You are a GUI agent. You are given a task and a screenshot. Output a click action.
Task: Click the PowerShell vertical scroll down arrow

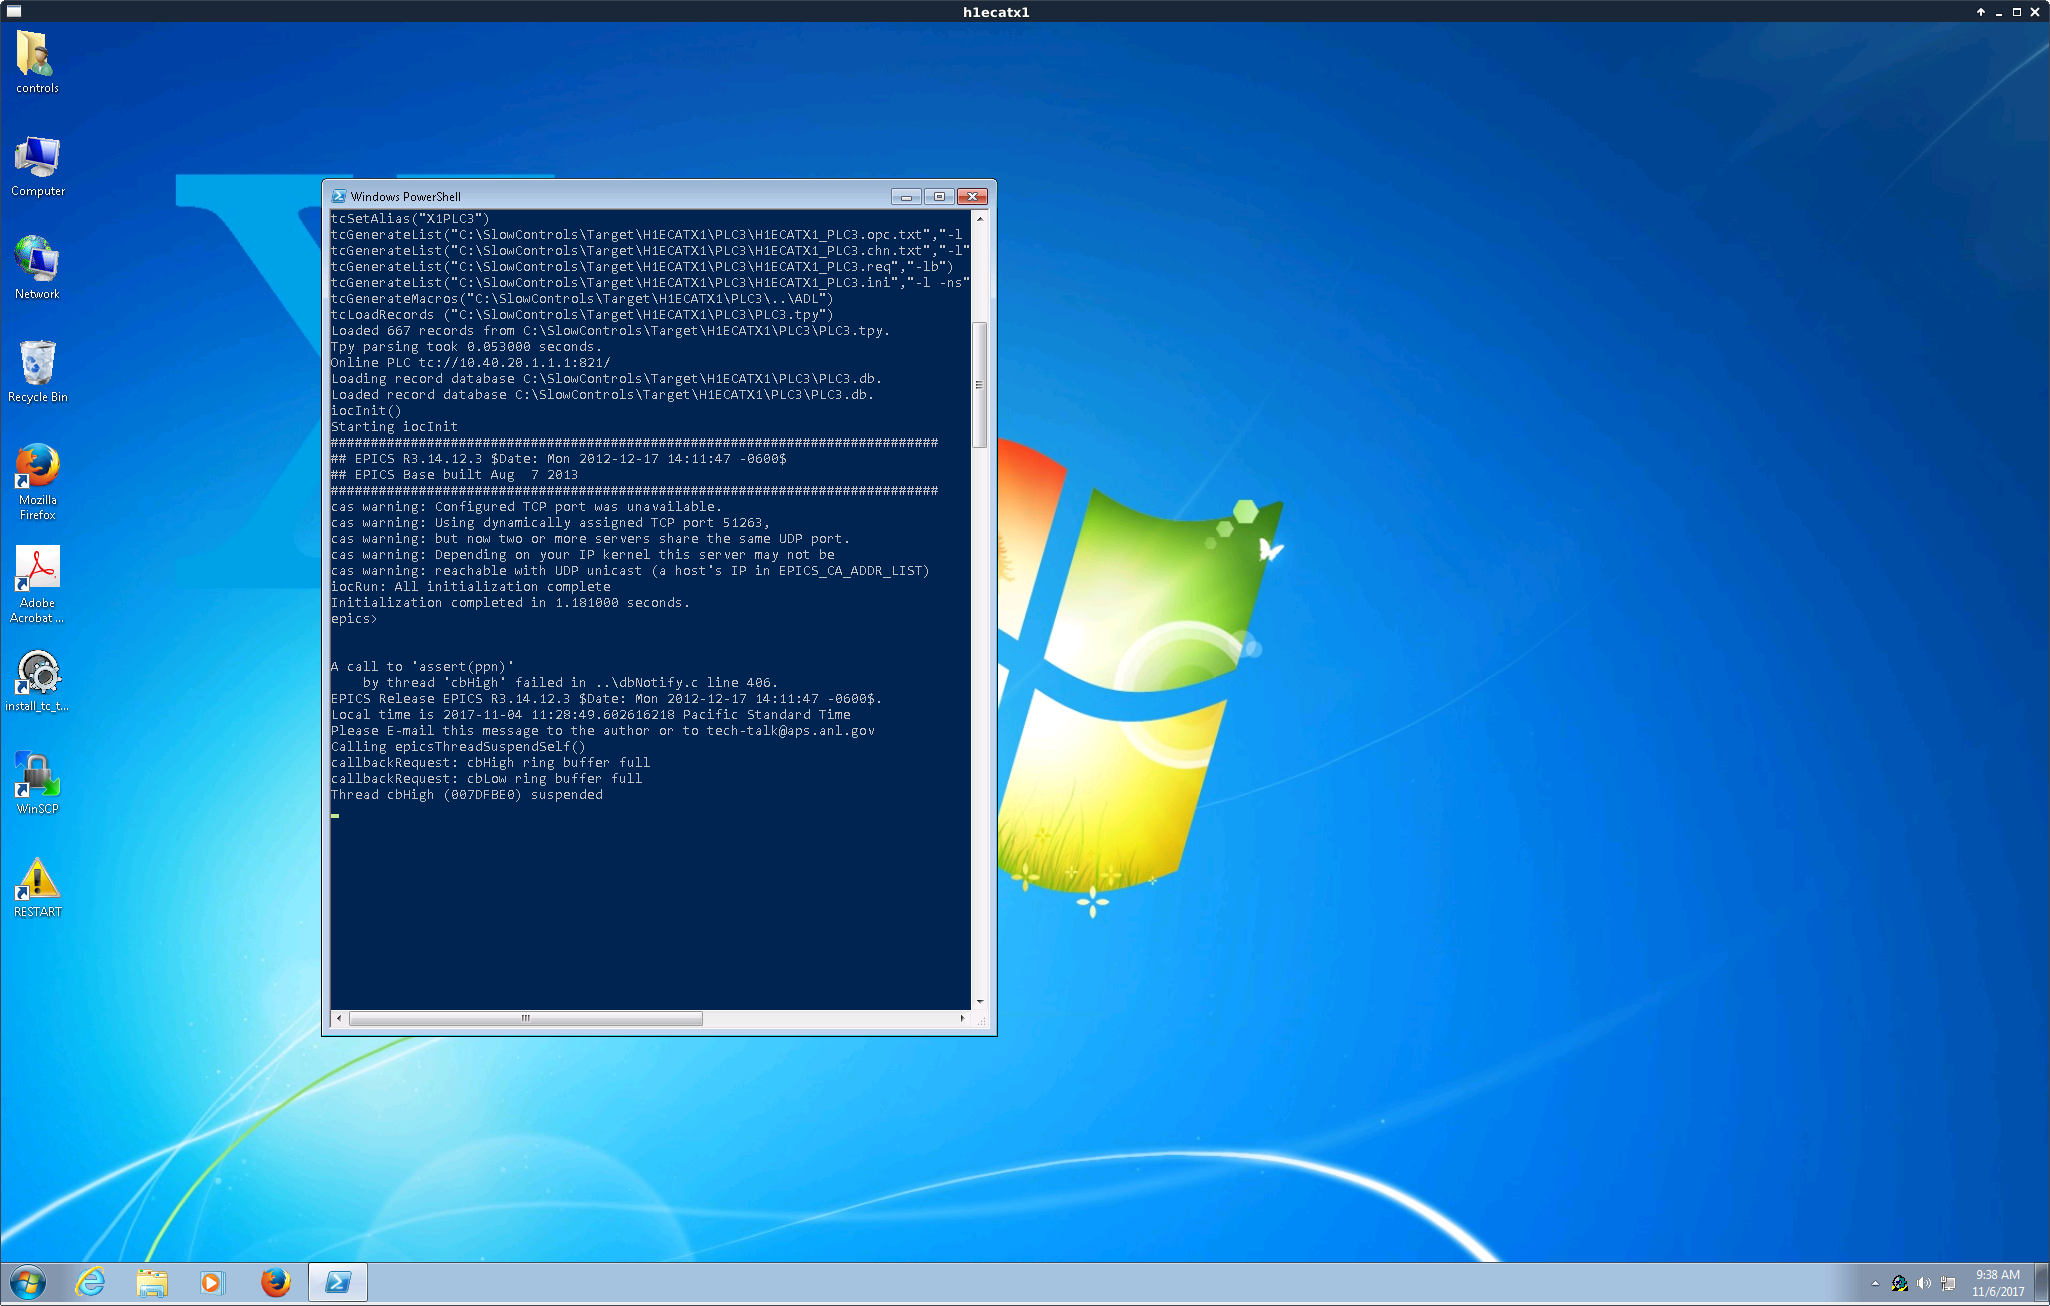980,1001
